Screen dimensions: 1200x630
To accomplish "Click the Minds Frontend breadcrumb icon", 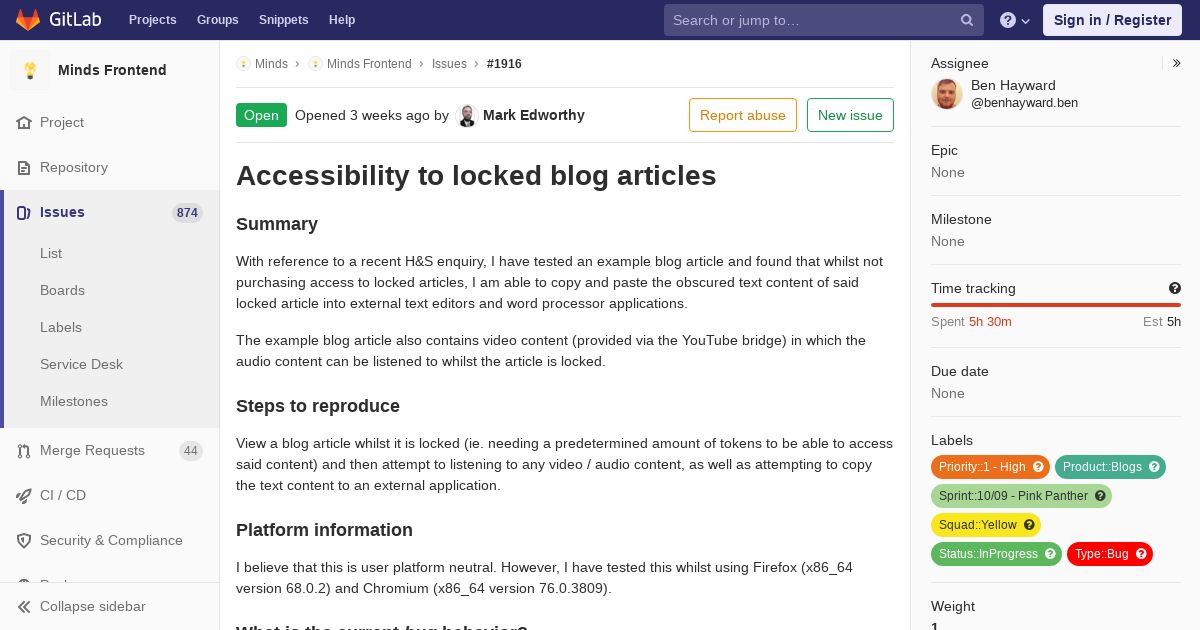I will (315, 63).
